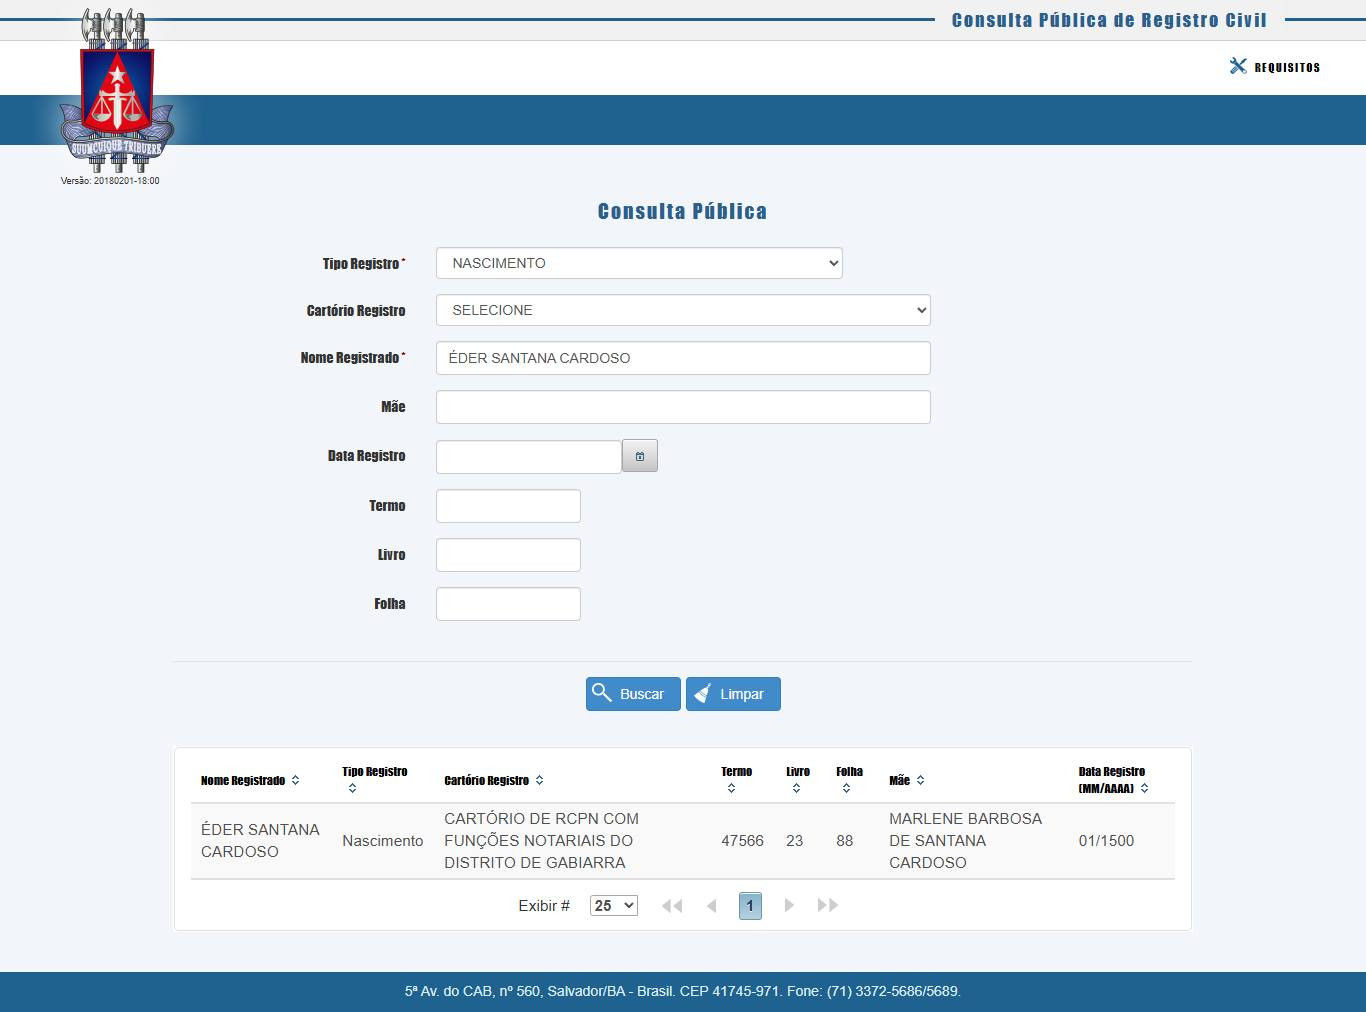Go to the last results page
This screenshot has height=1012, width=1366.
click(828, 905)
